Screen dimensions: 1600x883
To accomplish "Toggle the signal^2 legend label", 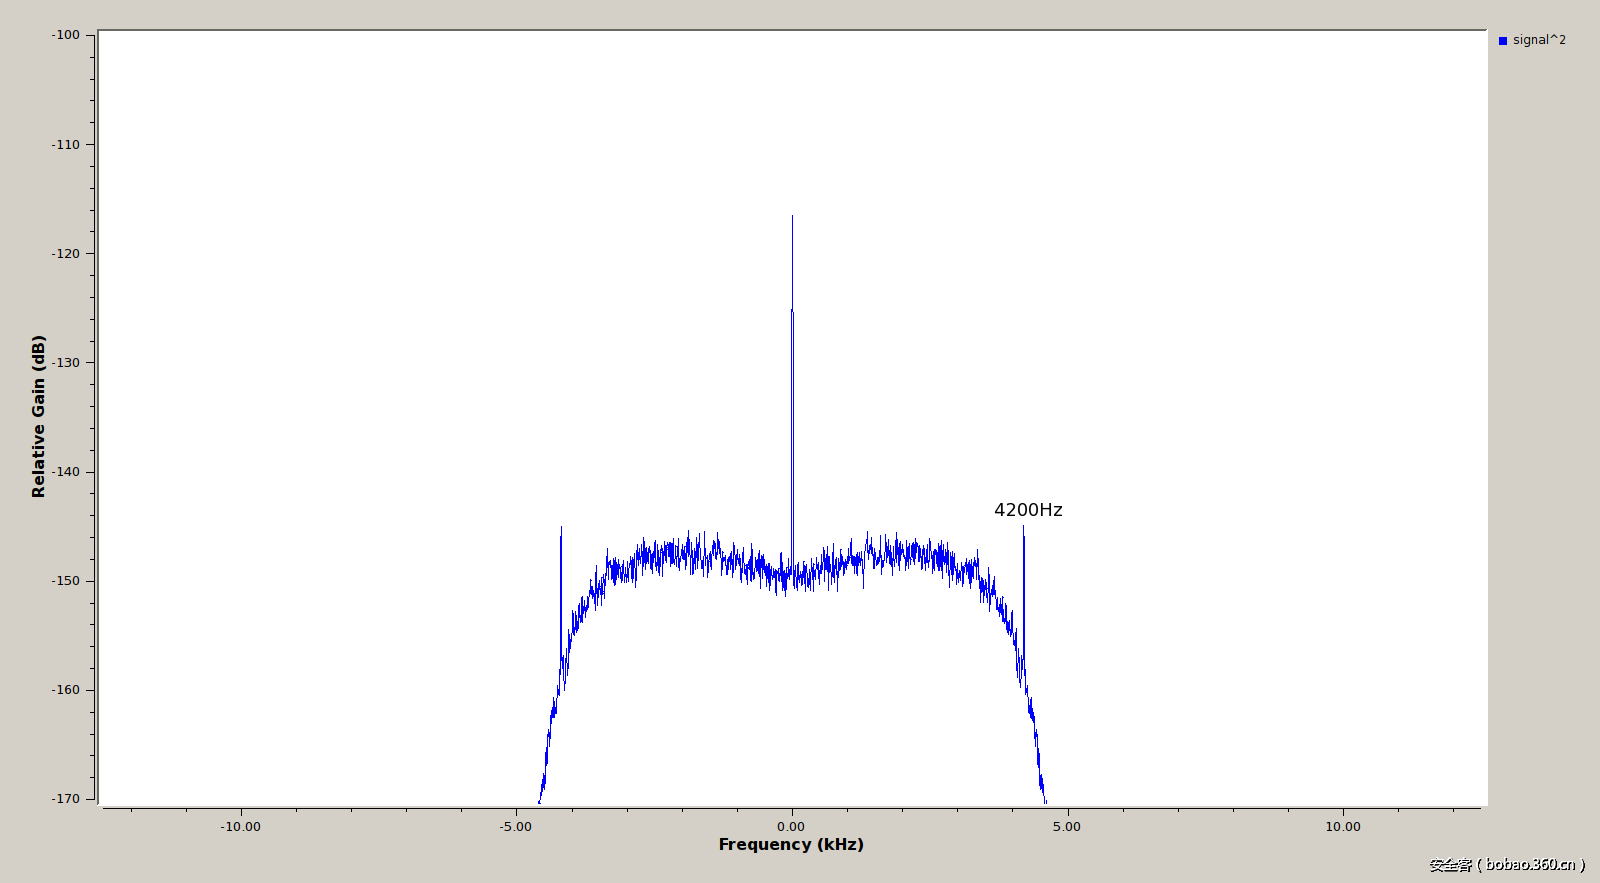I will (x=1539, y=40).
